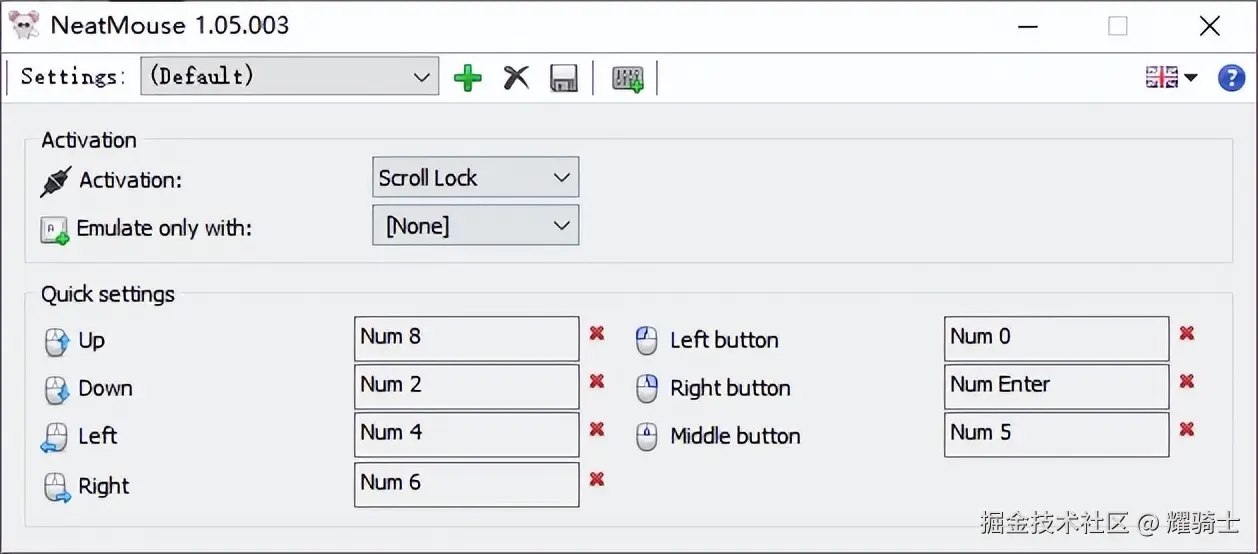Save settings with the floppy disk icon
Viewport: 1258px width, 554px height.
click(564, 78)
